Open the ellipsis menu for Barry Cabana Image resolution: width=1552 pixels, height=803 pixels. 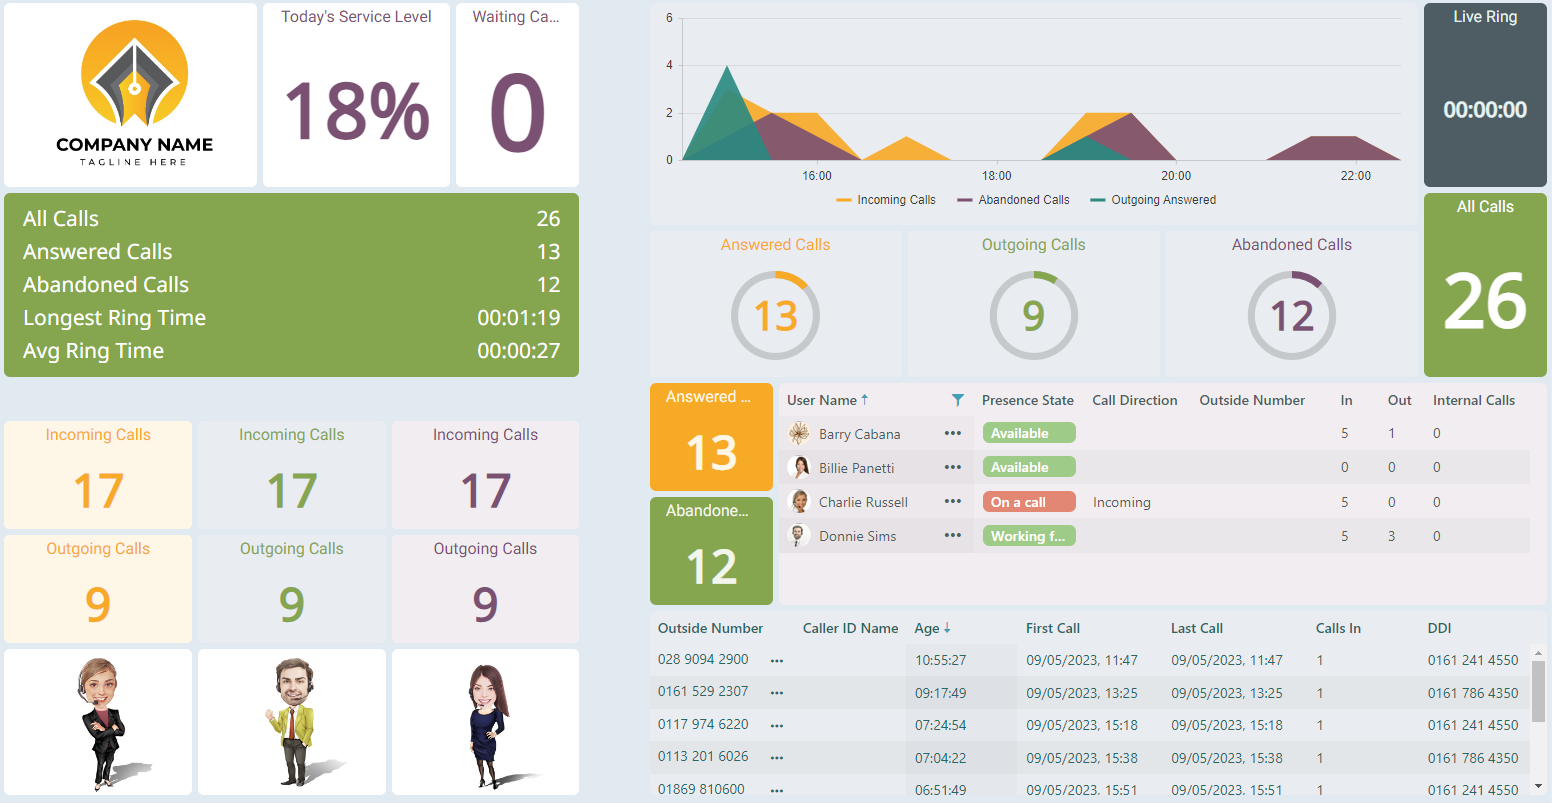pos(952,434)
